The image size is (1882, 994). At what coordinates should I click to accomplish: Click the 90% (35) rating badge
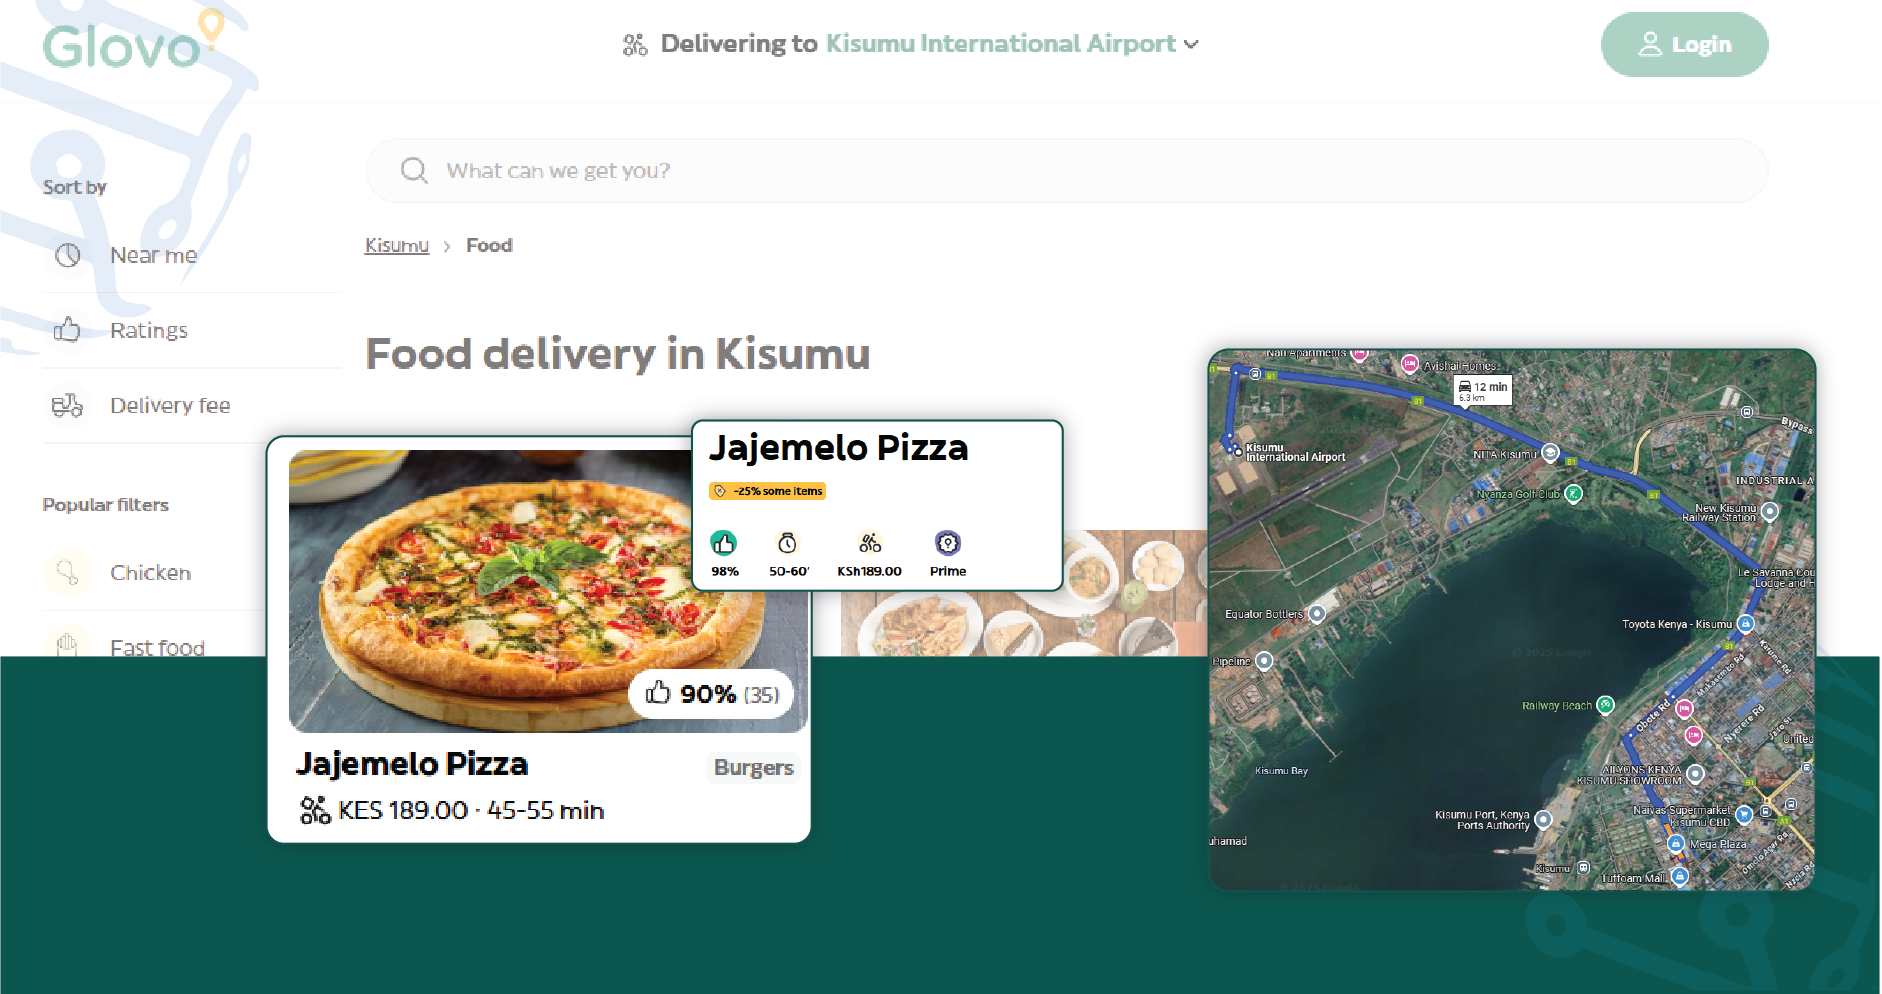pyautogui.click(x=712, y=694)
